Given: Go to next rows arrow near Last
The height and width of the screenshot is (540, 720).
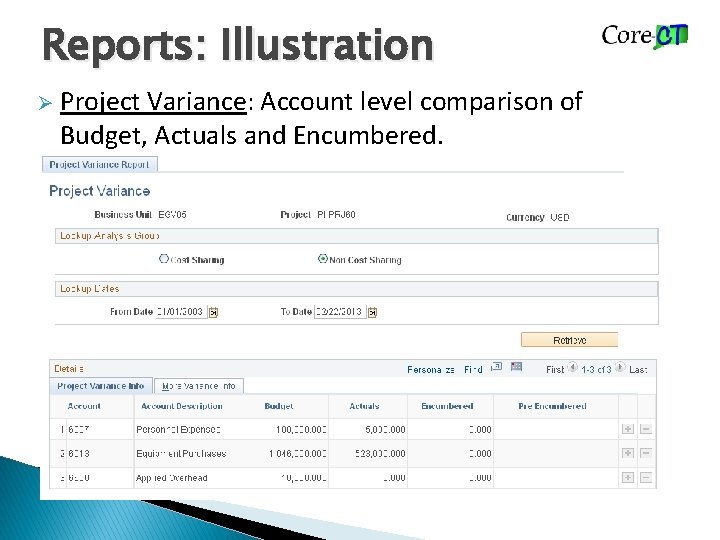Looking at the screenshot, I should point(620,367).
